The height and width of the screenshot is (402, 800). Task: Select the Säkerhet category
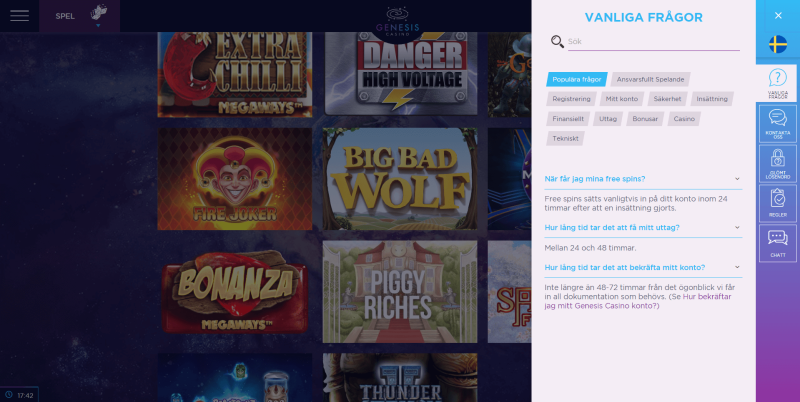coord(667,99)
